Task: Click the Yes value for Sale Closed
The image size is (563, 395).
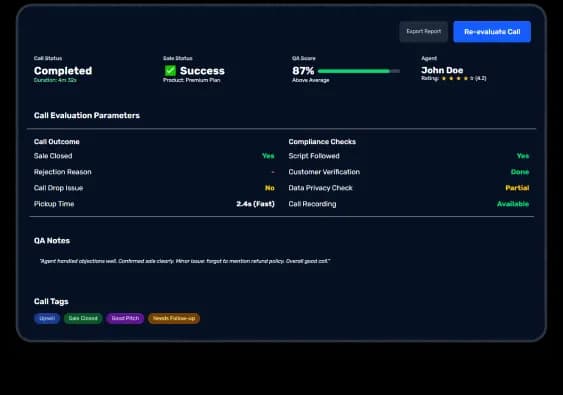Action: 268,156
